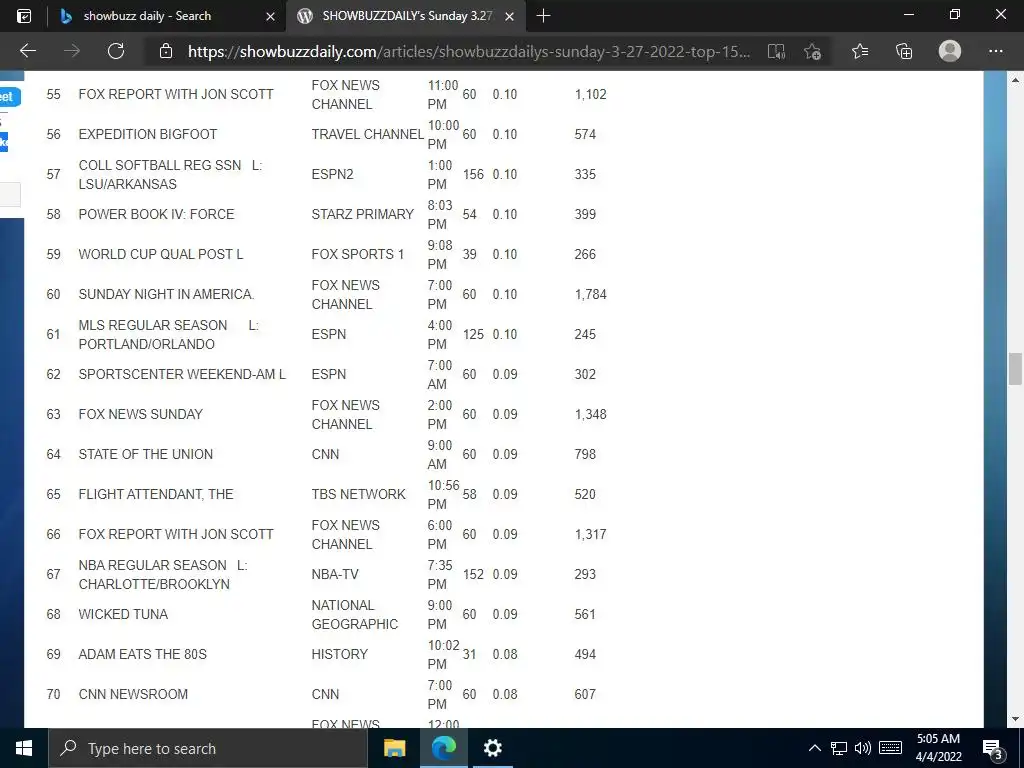View site info via the lock icon
The image size is (1024, 768).
166,52
